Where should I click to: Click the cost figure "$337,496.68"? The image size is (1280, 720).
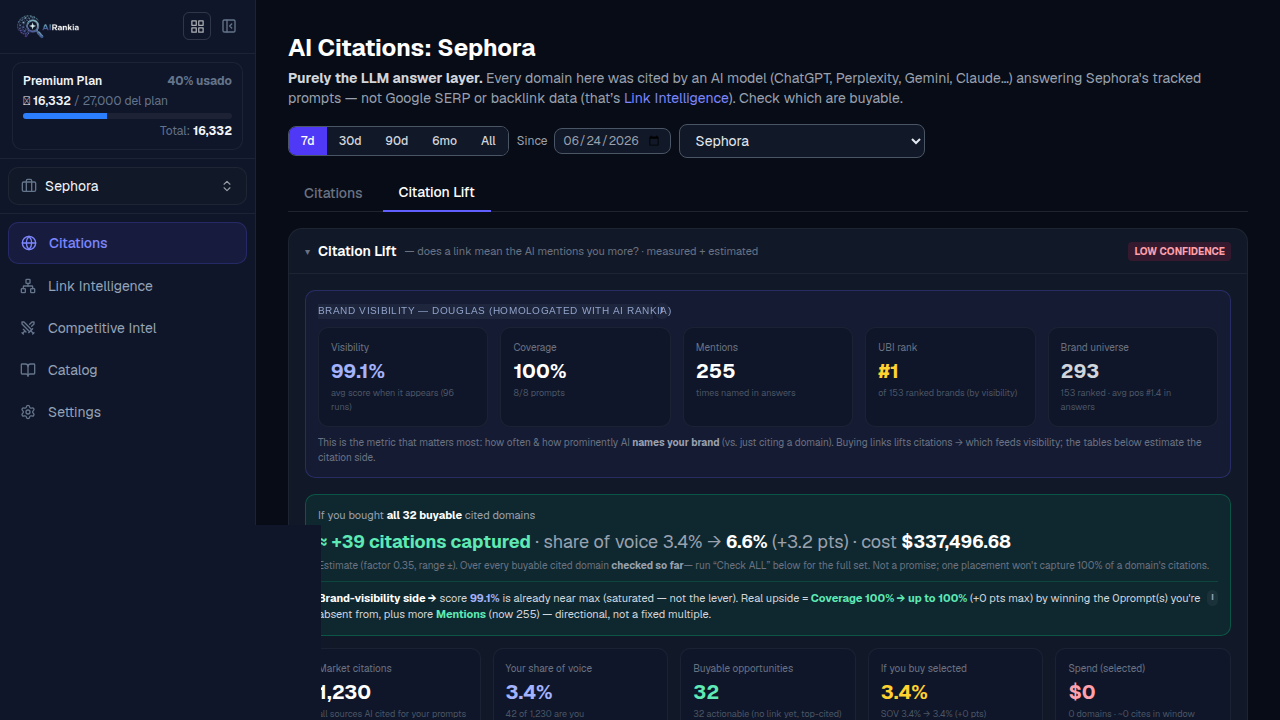[956, 542]
